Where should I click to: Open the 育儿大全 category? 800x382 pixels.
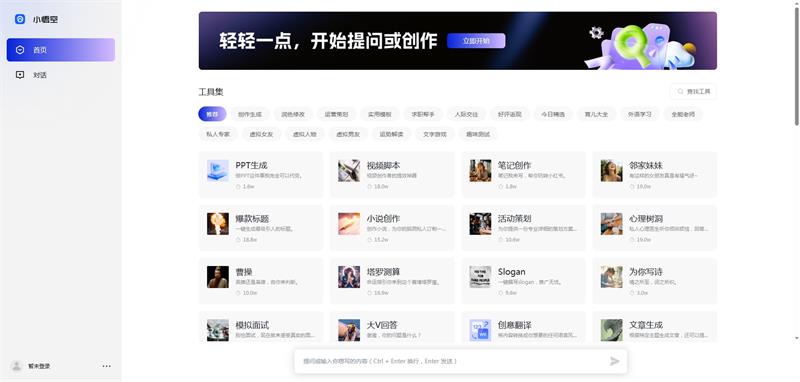596,114
